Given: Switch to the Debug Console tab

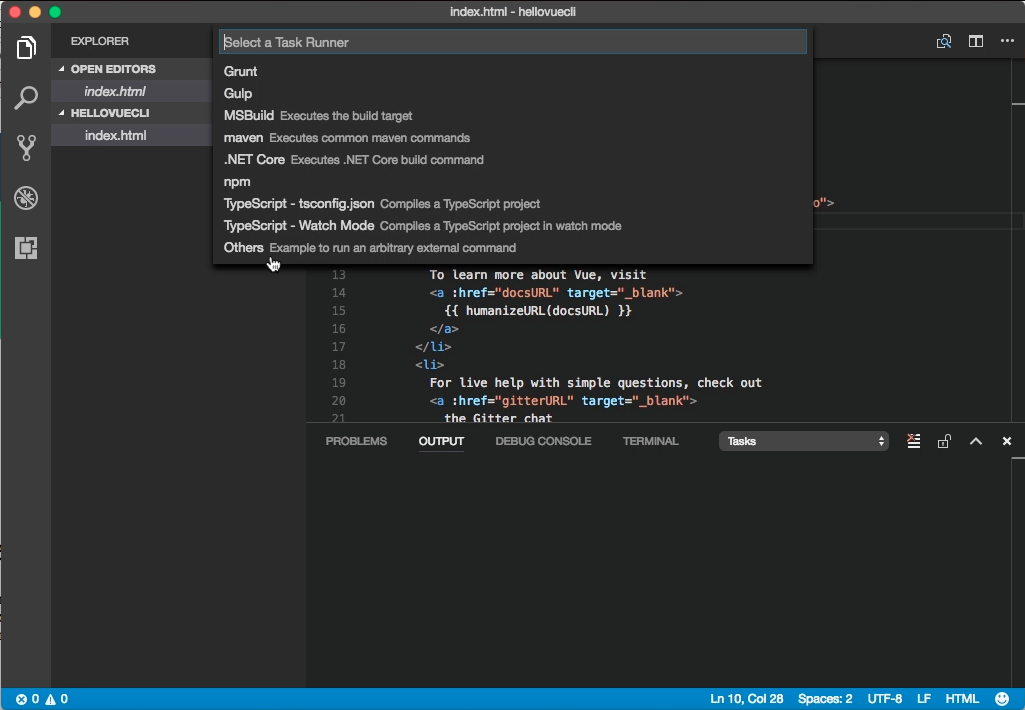Looking at the screenshot, I should click(543, 441).
